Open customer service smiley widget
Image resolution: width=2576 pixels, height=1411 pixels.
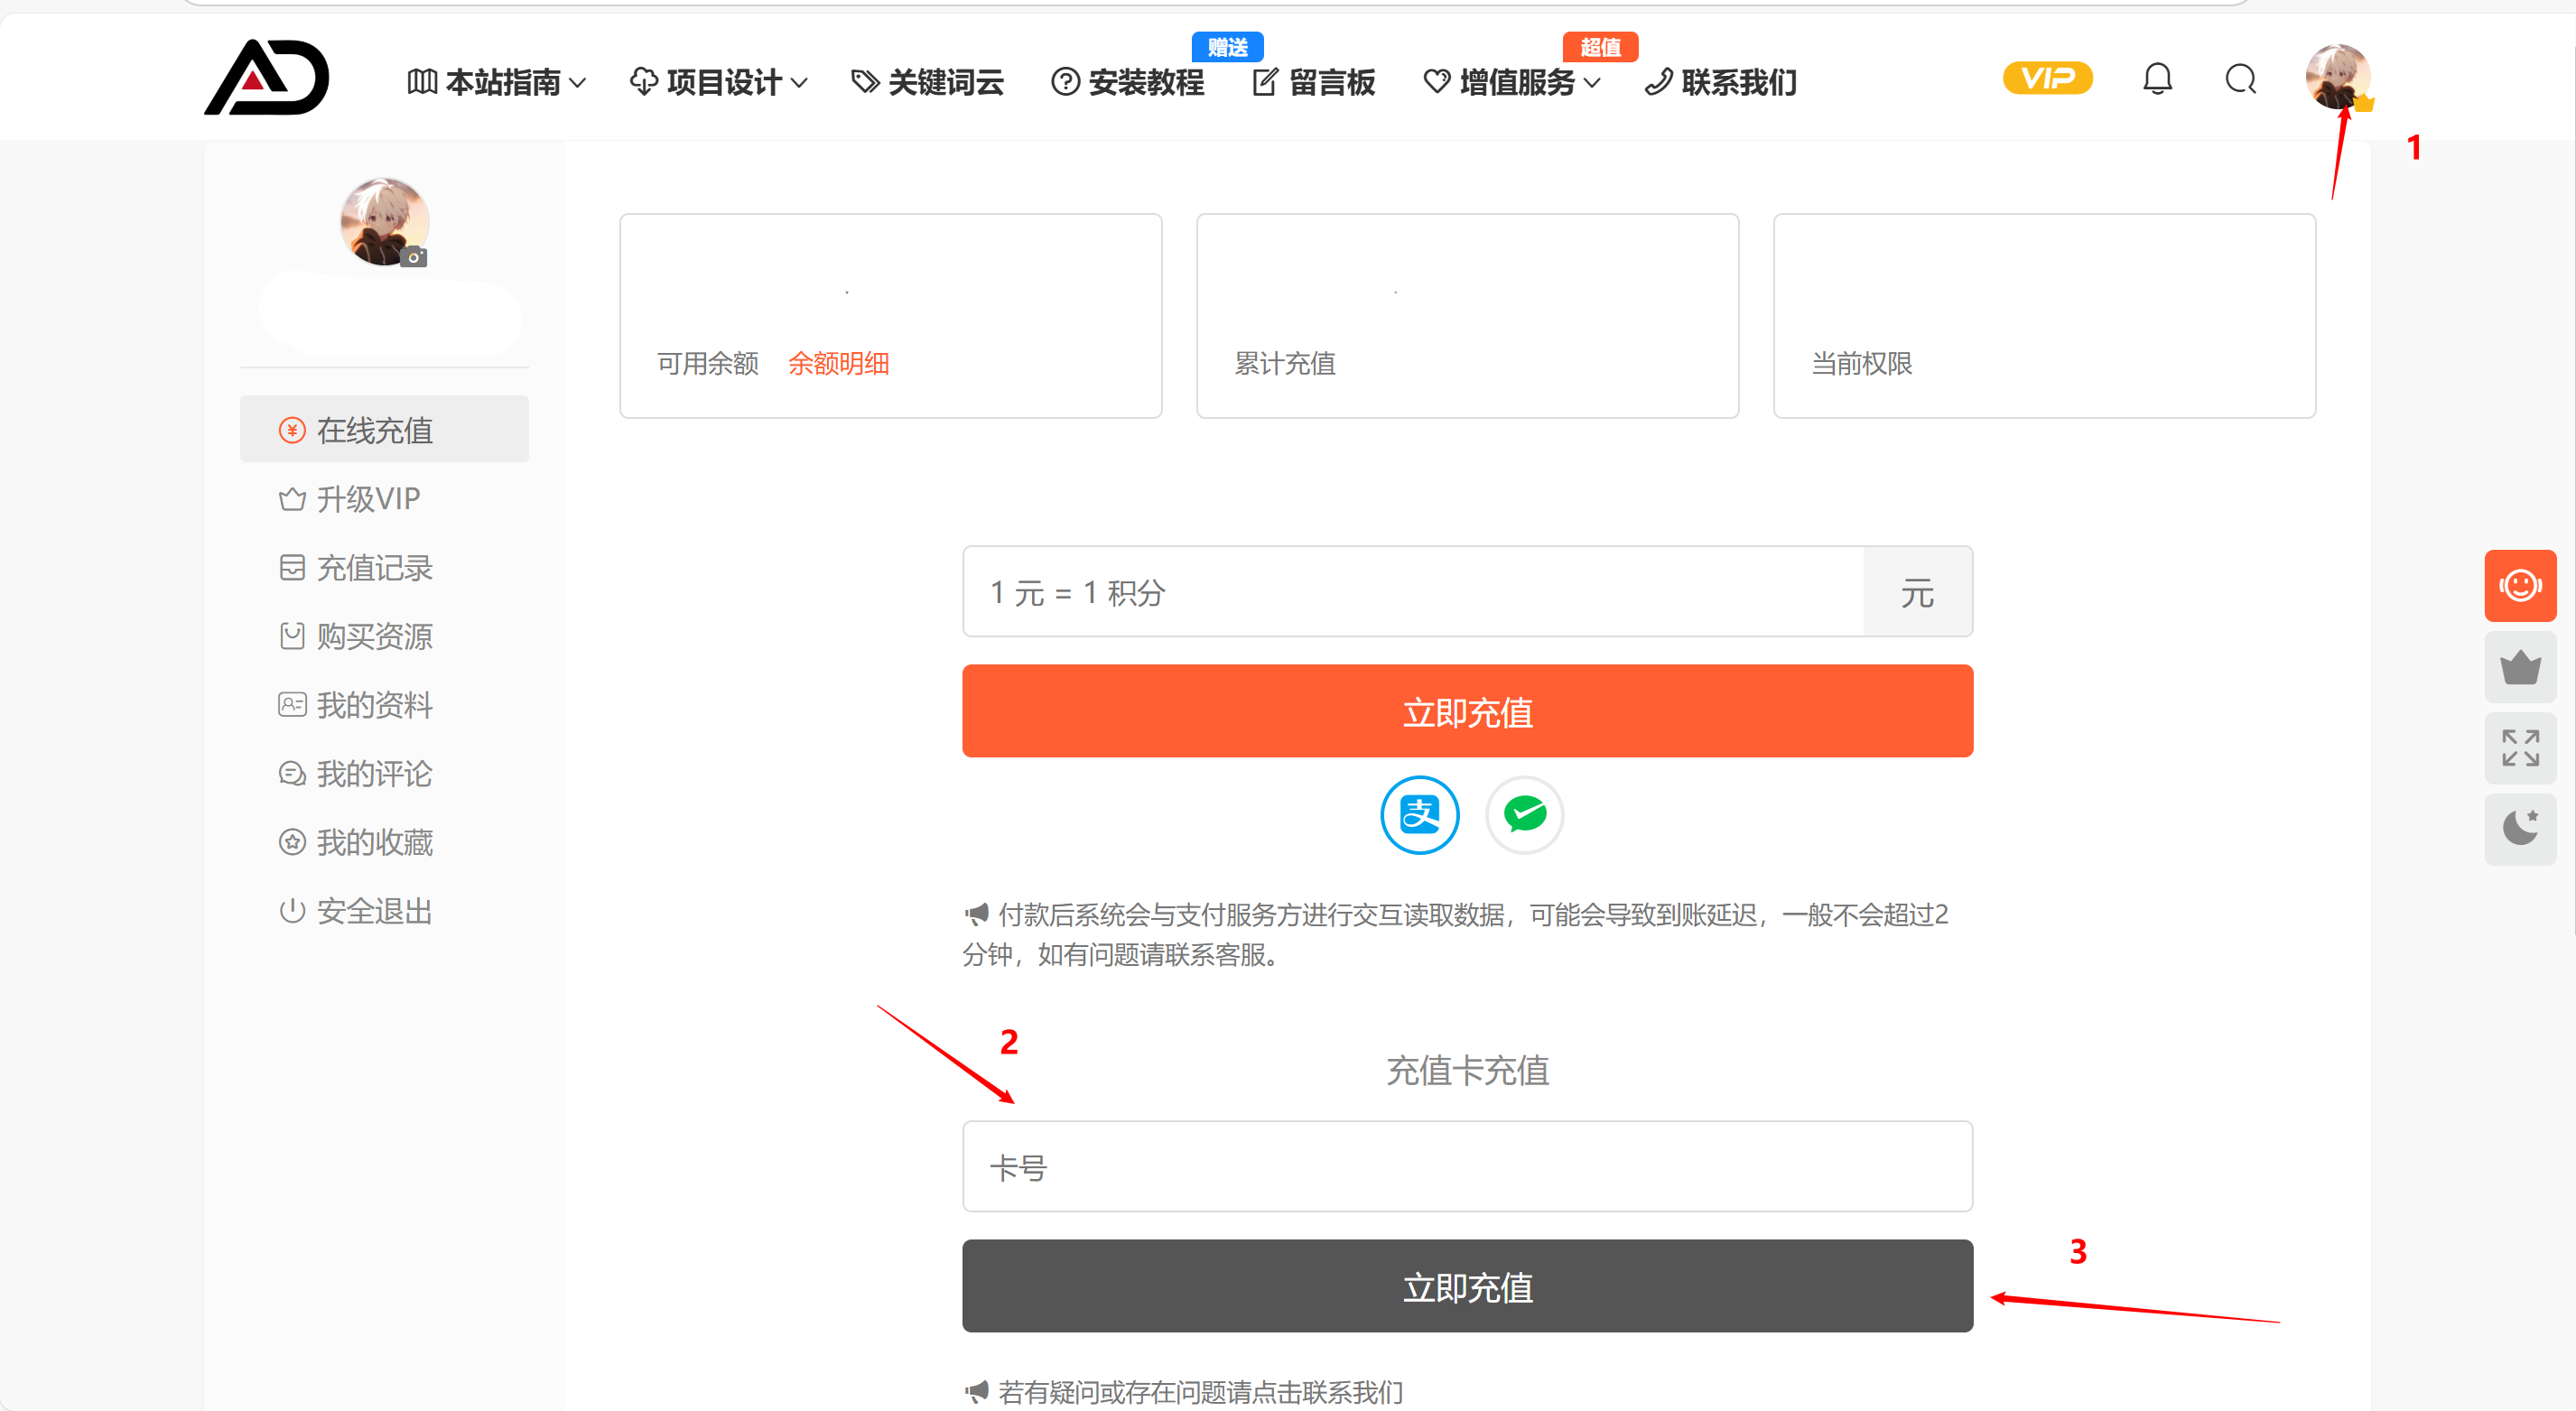tap(2519, 586)
